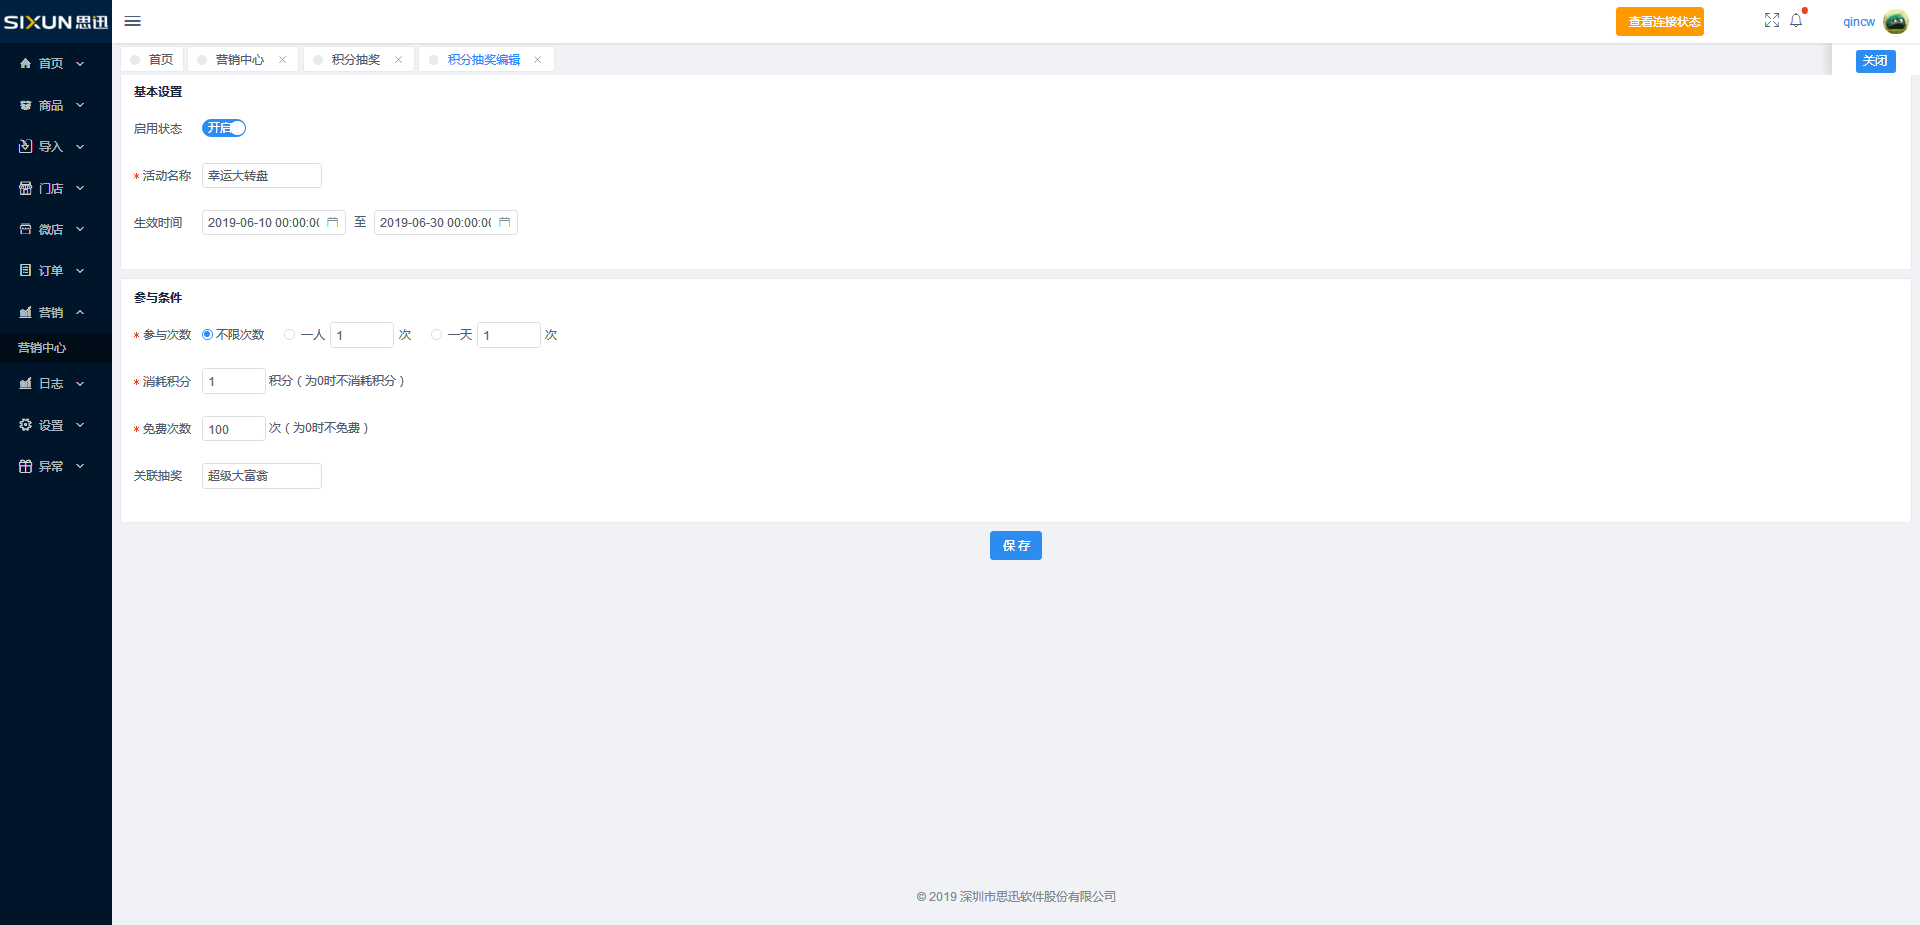
Task: Click the fullscreen toggle icon
Action: pos(1771,20)
